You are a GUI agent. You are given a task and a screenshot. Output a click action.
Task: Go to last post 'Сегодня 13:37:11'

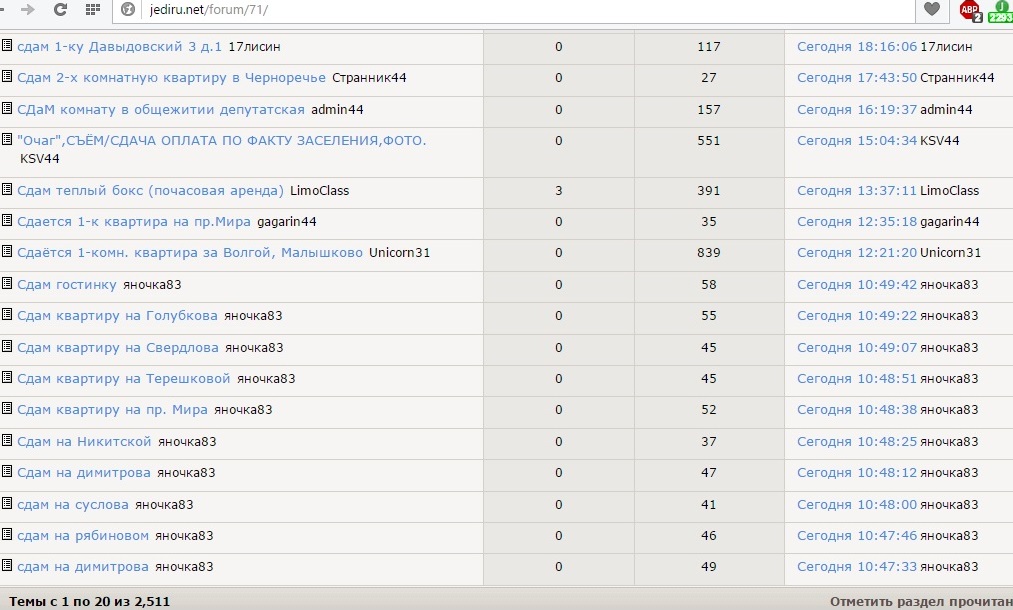(856, 191)
